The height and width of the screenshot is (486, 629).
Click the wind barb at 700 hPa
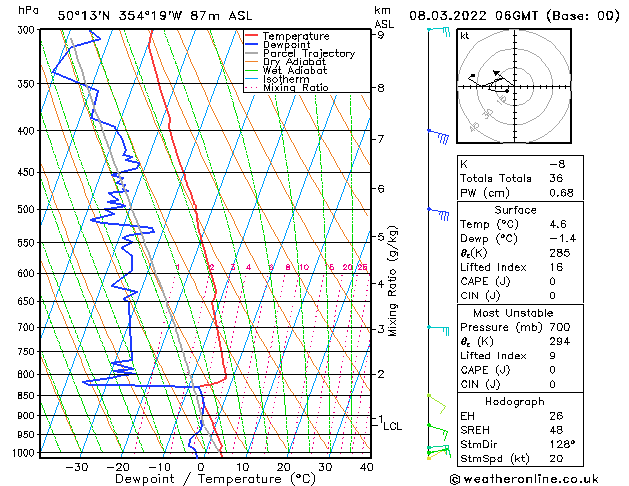[x=438, y=330]
